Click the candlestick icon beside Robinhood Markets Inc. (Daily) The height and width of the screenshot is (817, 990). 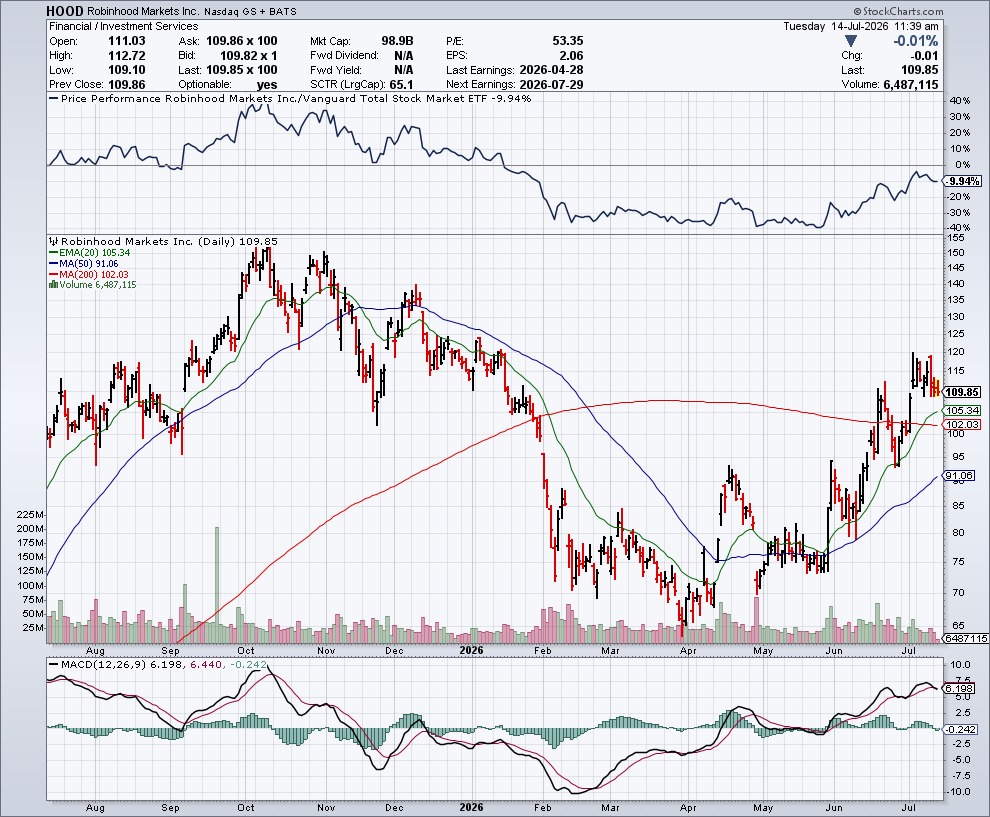(54, 241)
